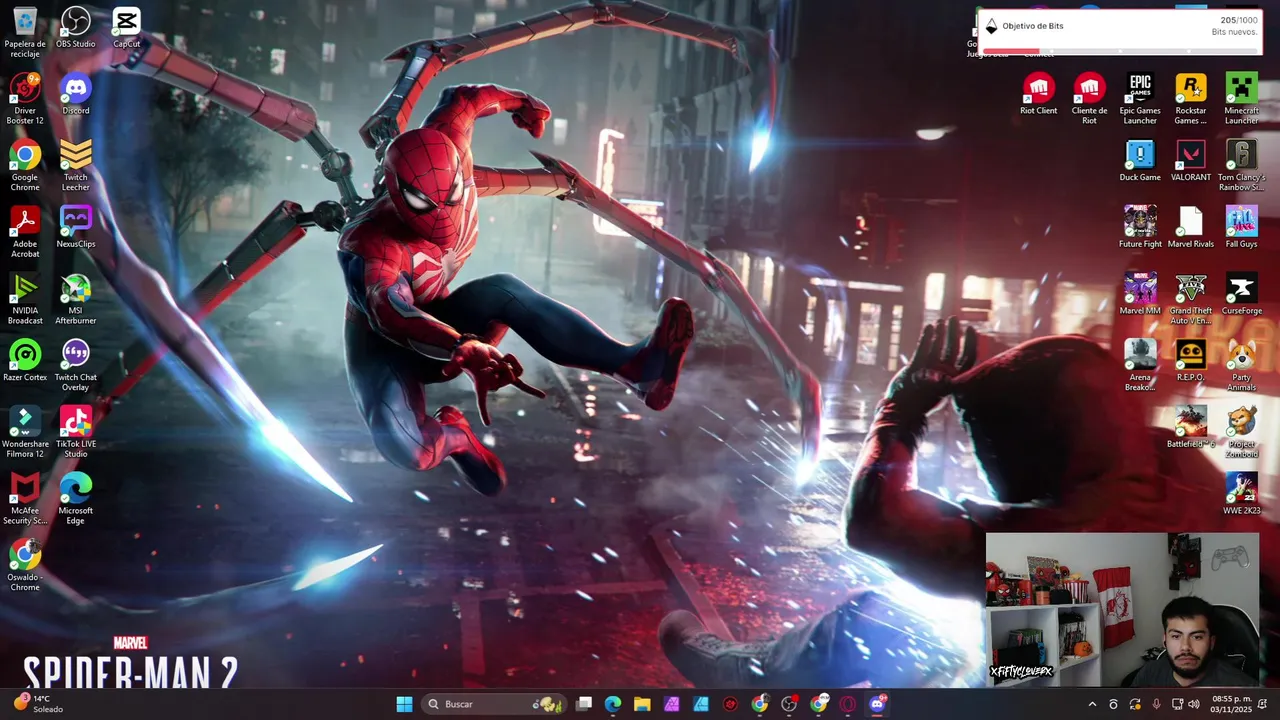
Task: Expand the hidden system tray icons chevron
Action: tap(1092, 705)
